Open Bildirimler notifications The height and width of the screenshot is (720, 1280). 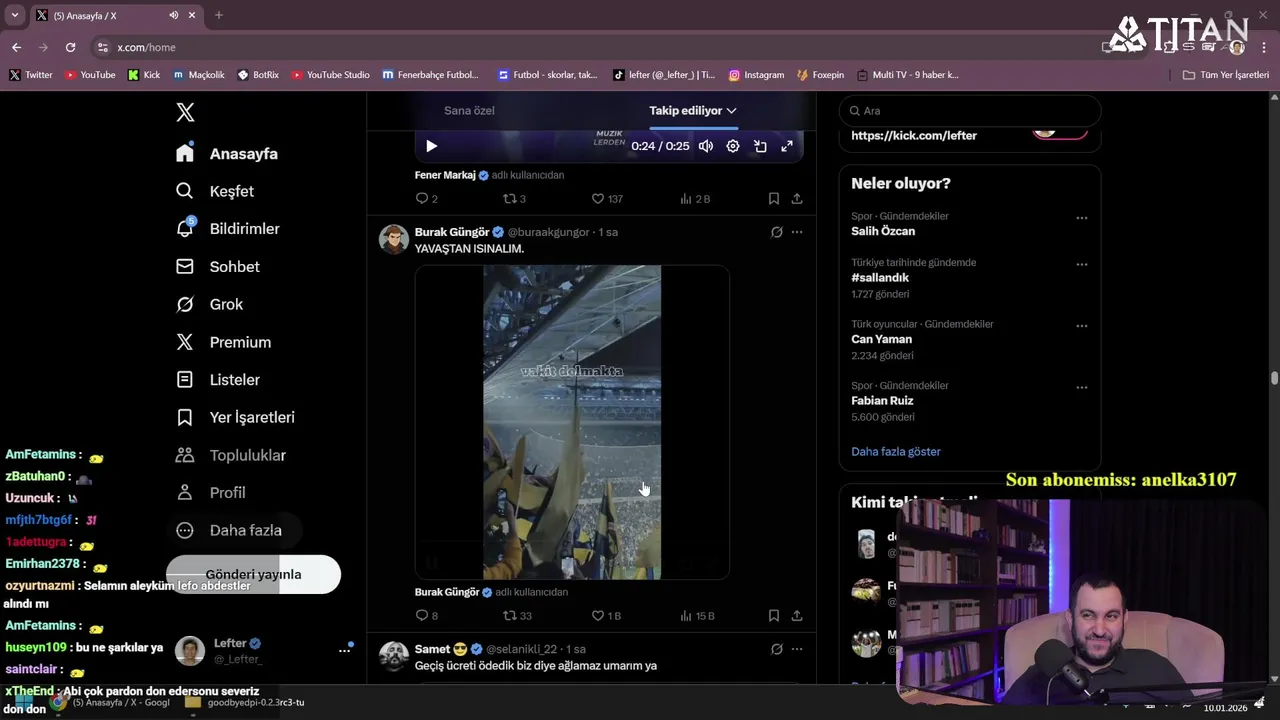point(228,229)
